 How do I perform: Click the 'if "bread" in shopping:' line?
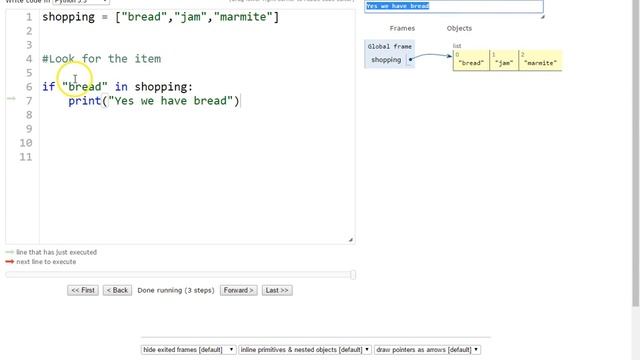pos(117,87)
